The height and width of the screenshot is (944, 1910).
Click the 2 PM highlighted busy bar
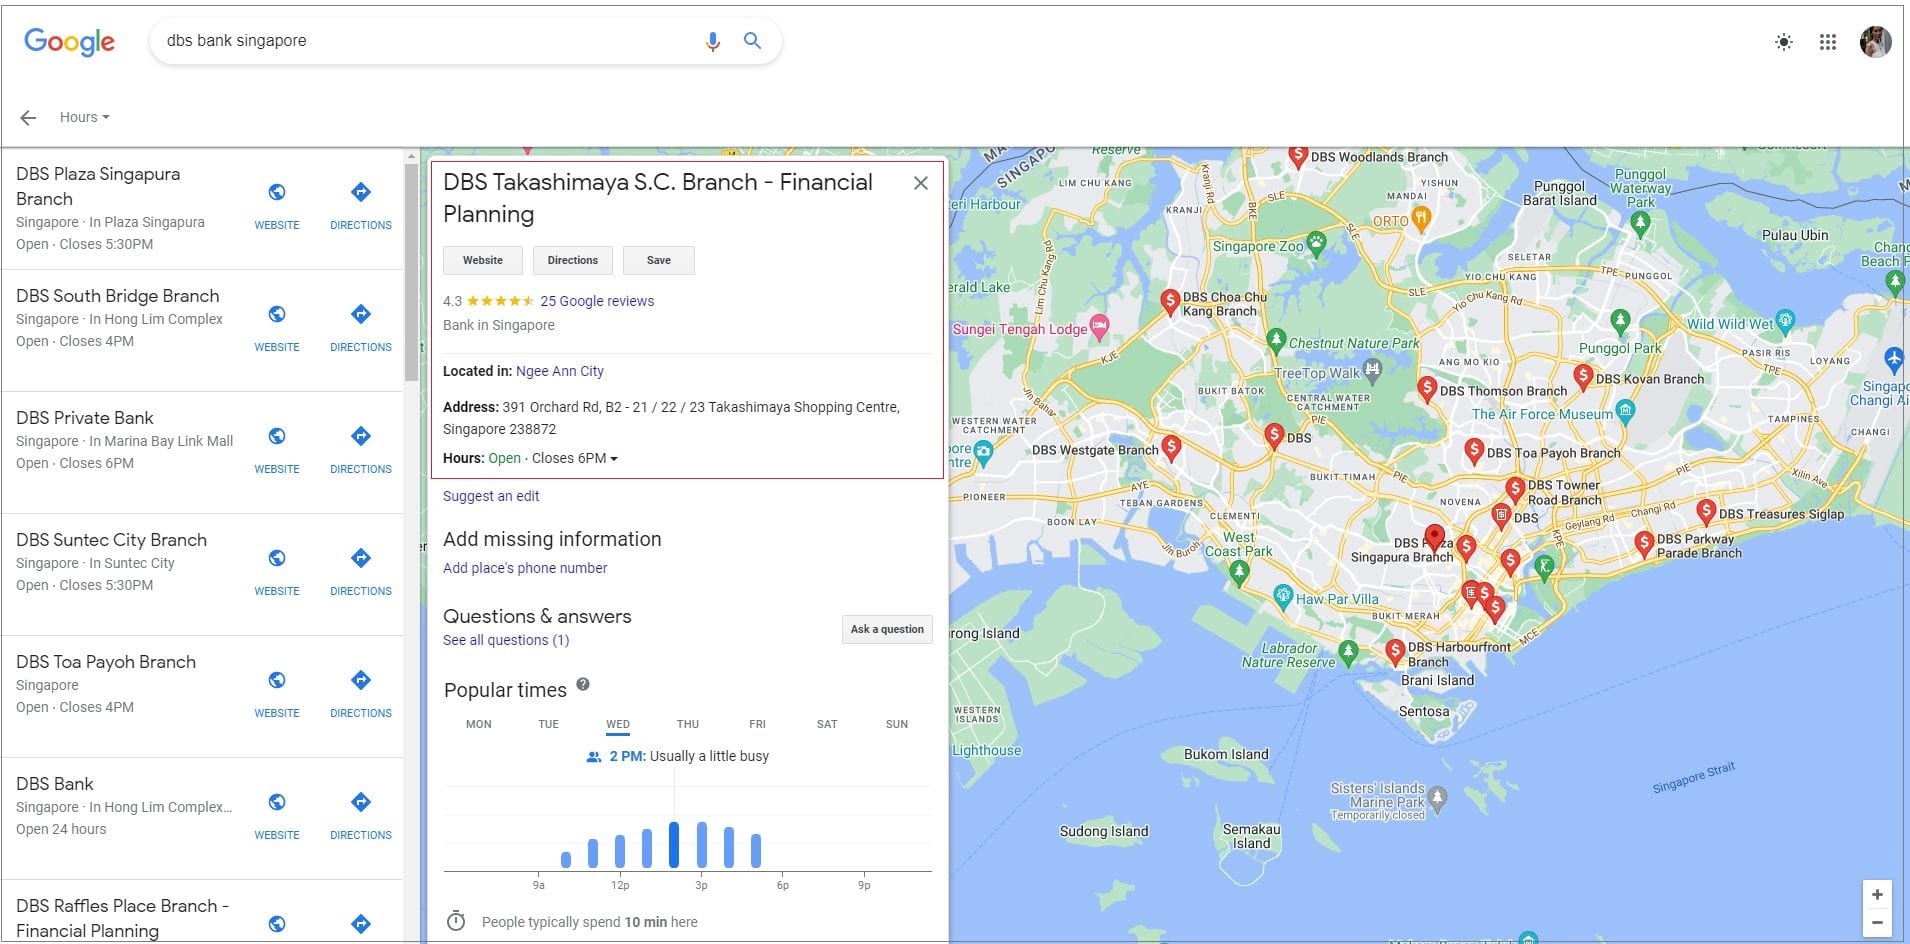[674, 845]
